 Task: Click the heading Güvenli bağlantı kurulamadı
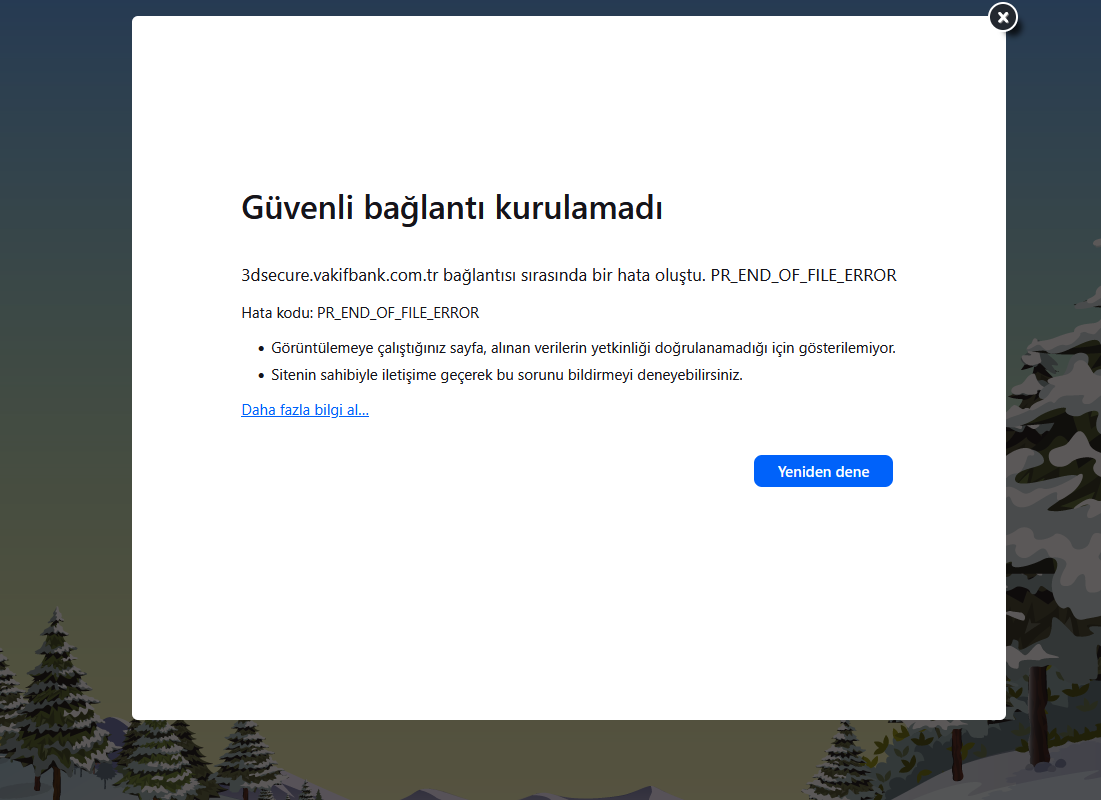point(451,208)
